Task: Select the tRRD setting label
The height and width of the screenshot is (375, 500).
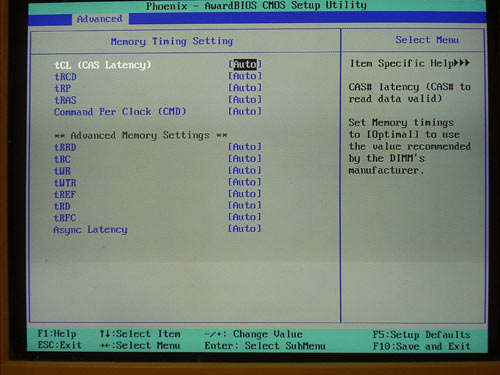Action: [65, 147]
